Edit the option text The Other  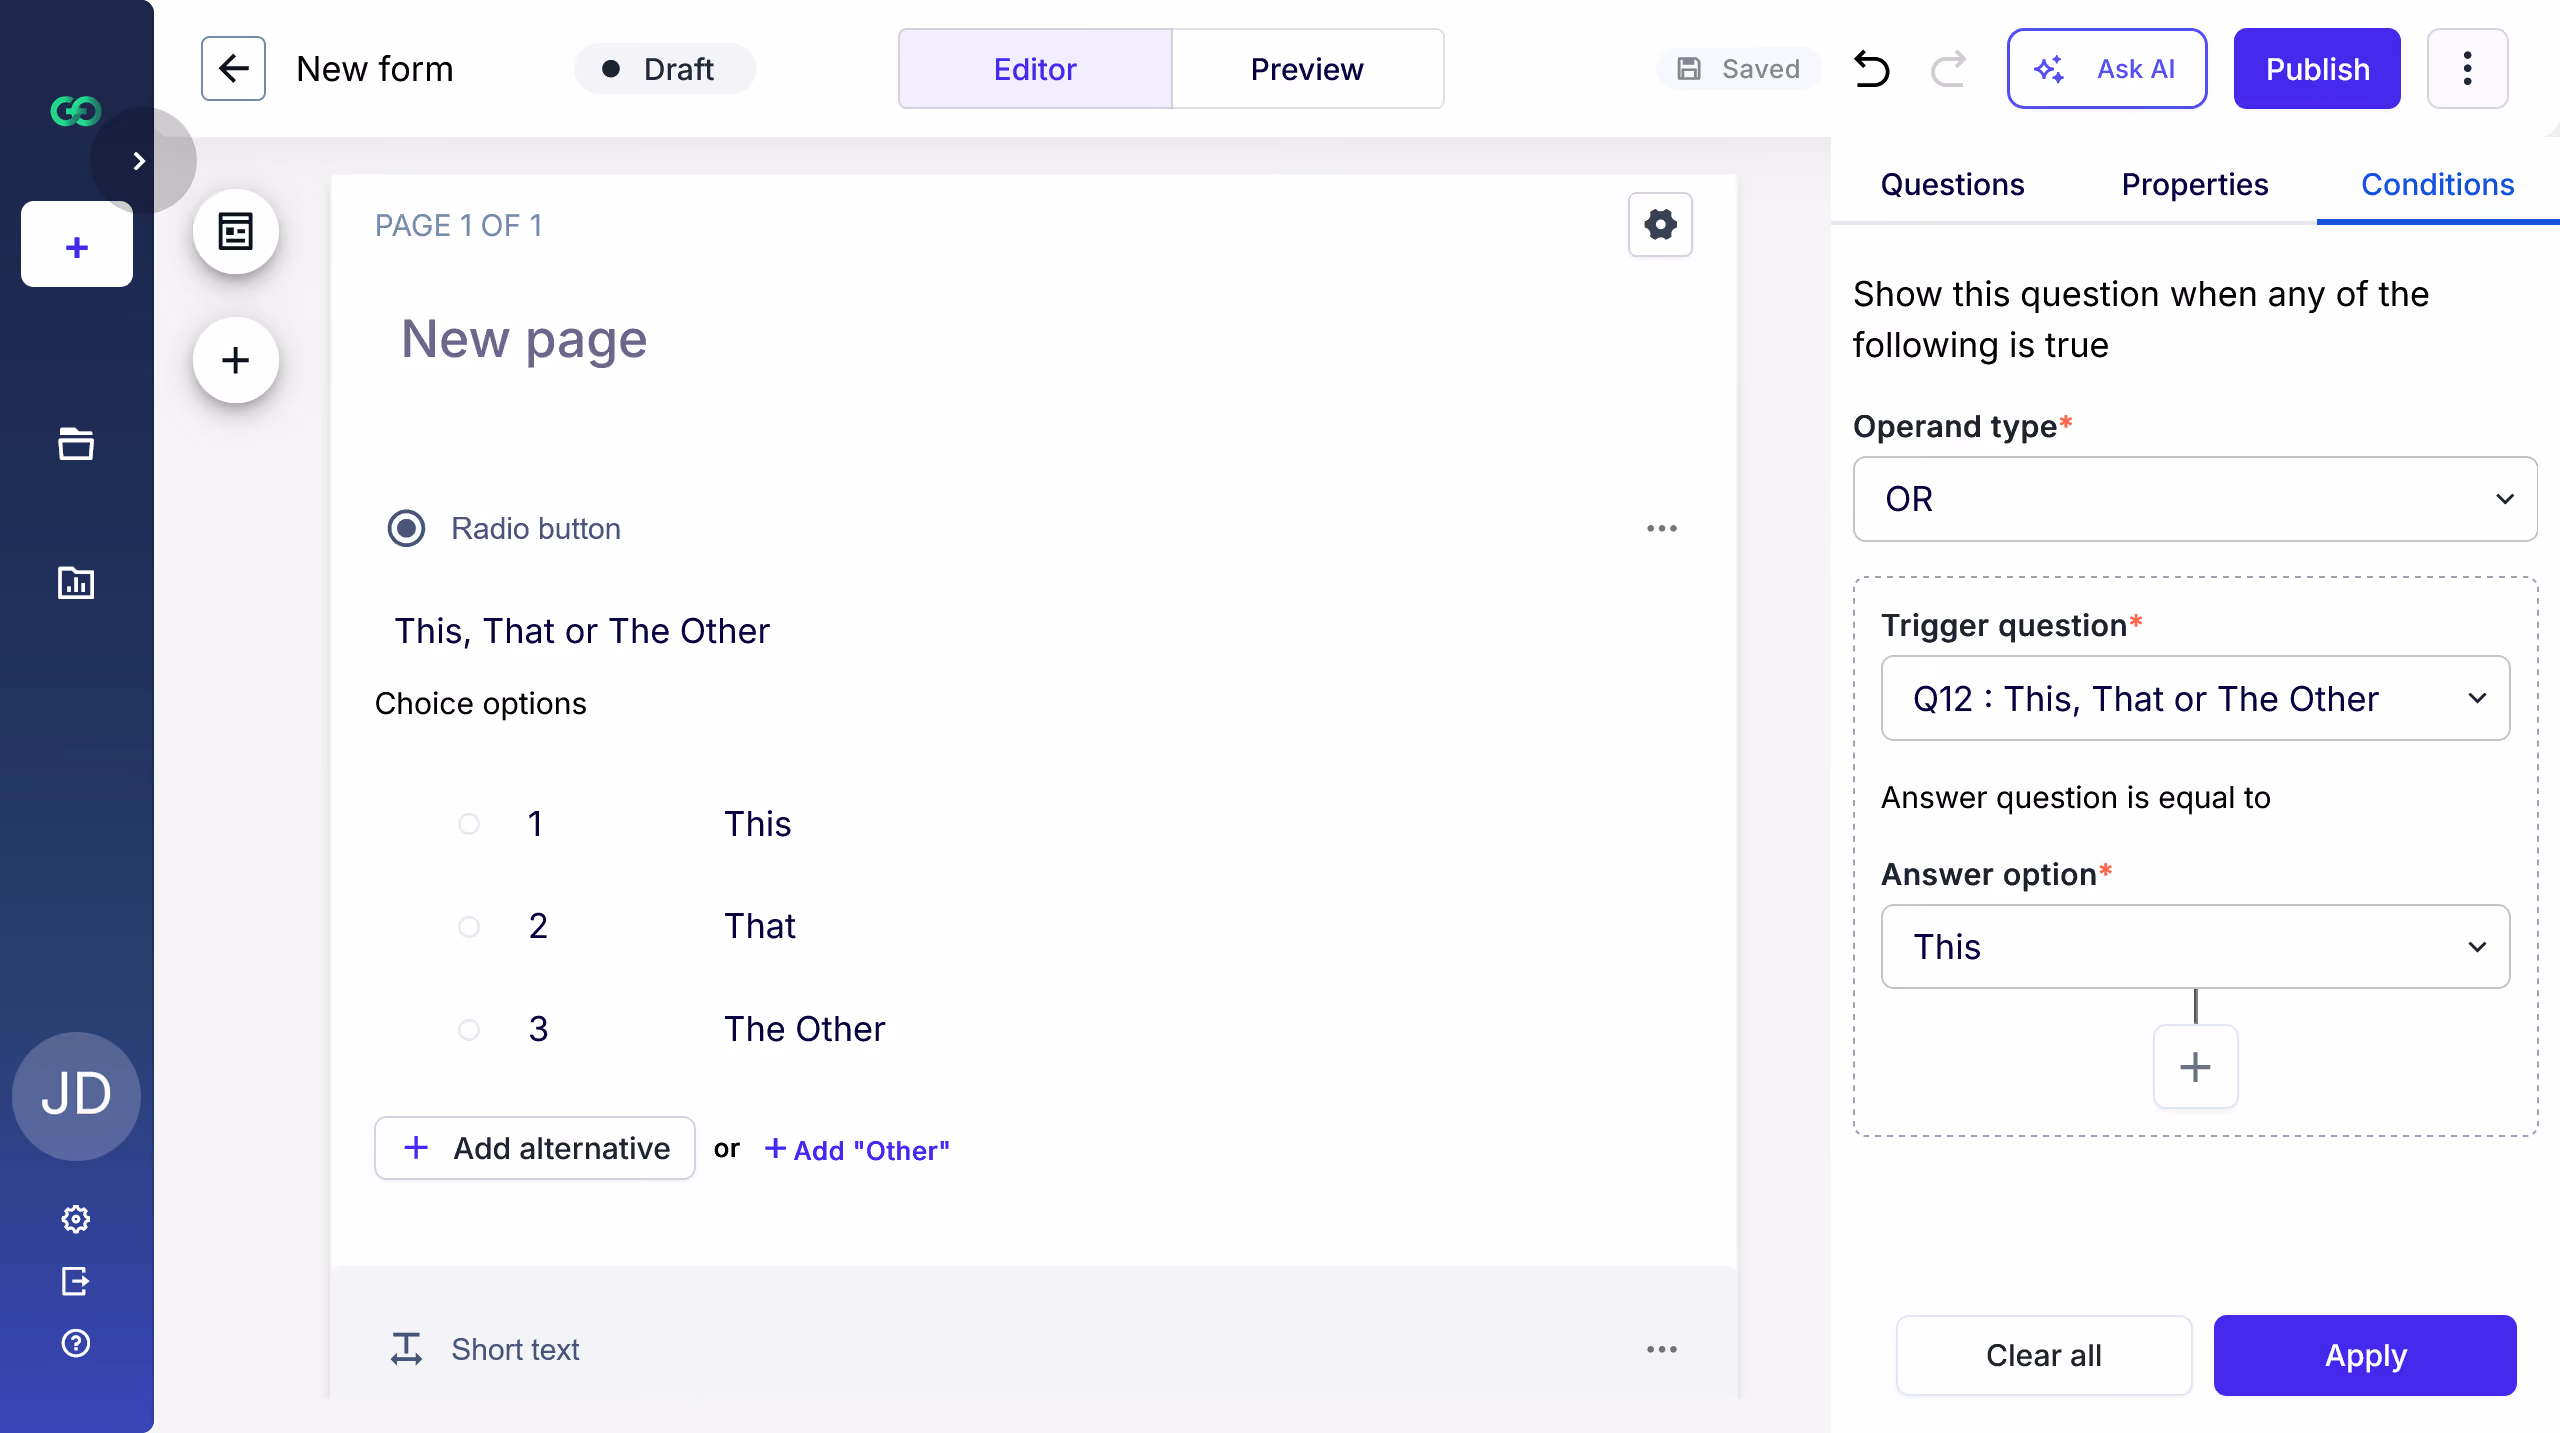coord(804,1029)
